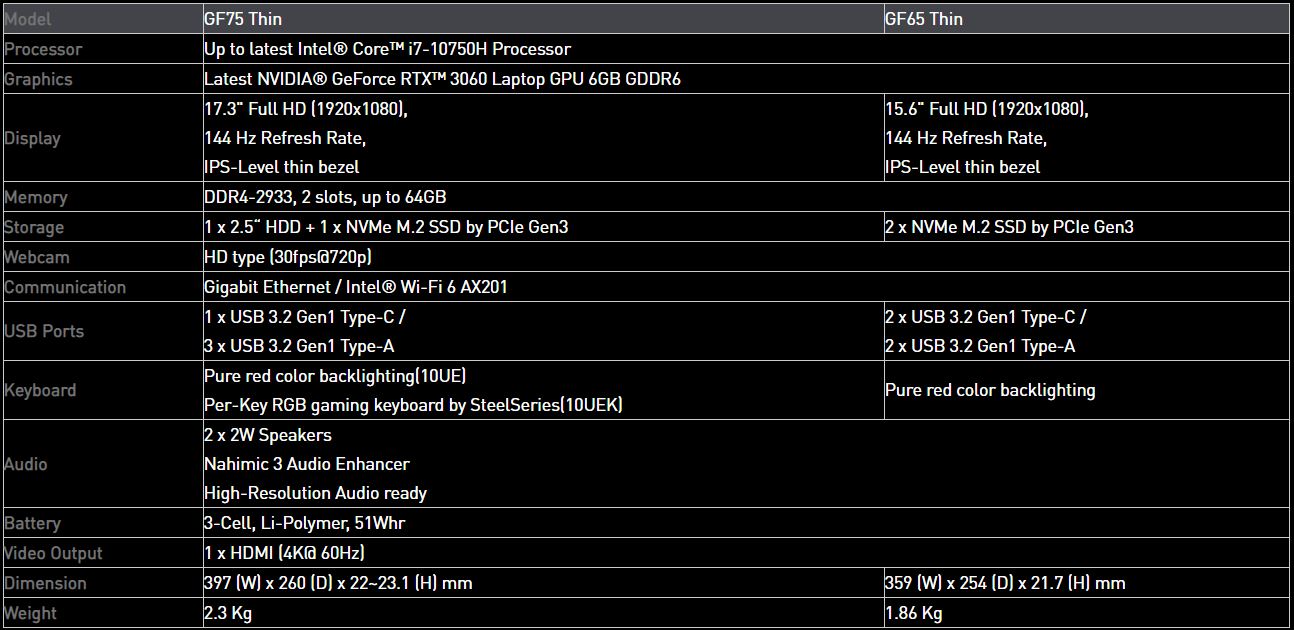Click the 'Video Output' row label
Image resolution: width=1294 pixels, height=630 pixels.
pos(53,553)
